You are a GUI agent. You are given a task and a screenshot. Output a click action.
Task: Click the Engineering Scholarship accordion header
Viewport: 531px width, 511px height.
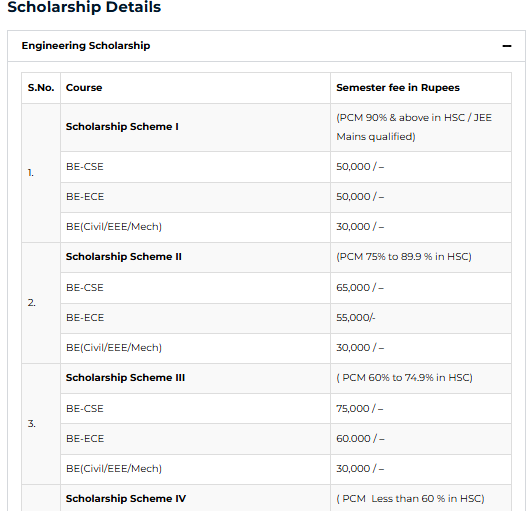coord(266,46)
